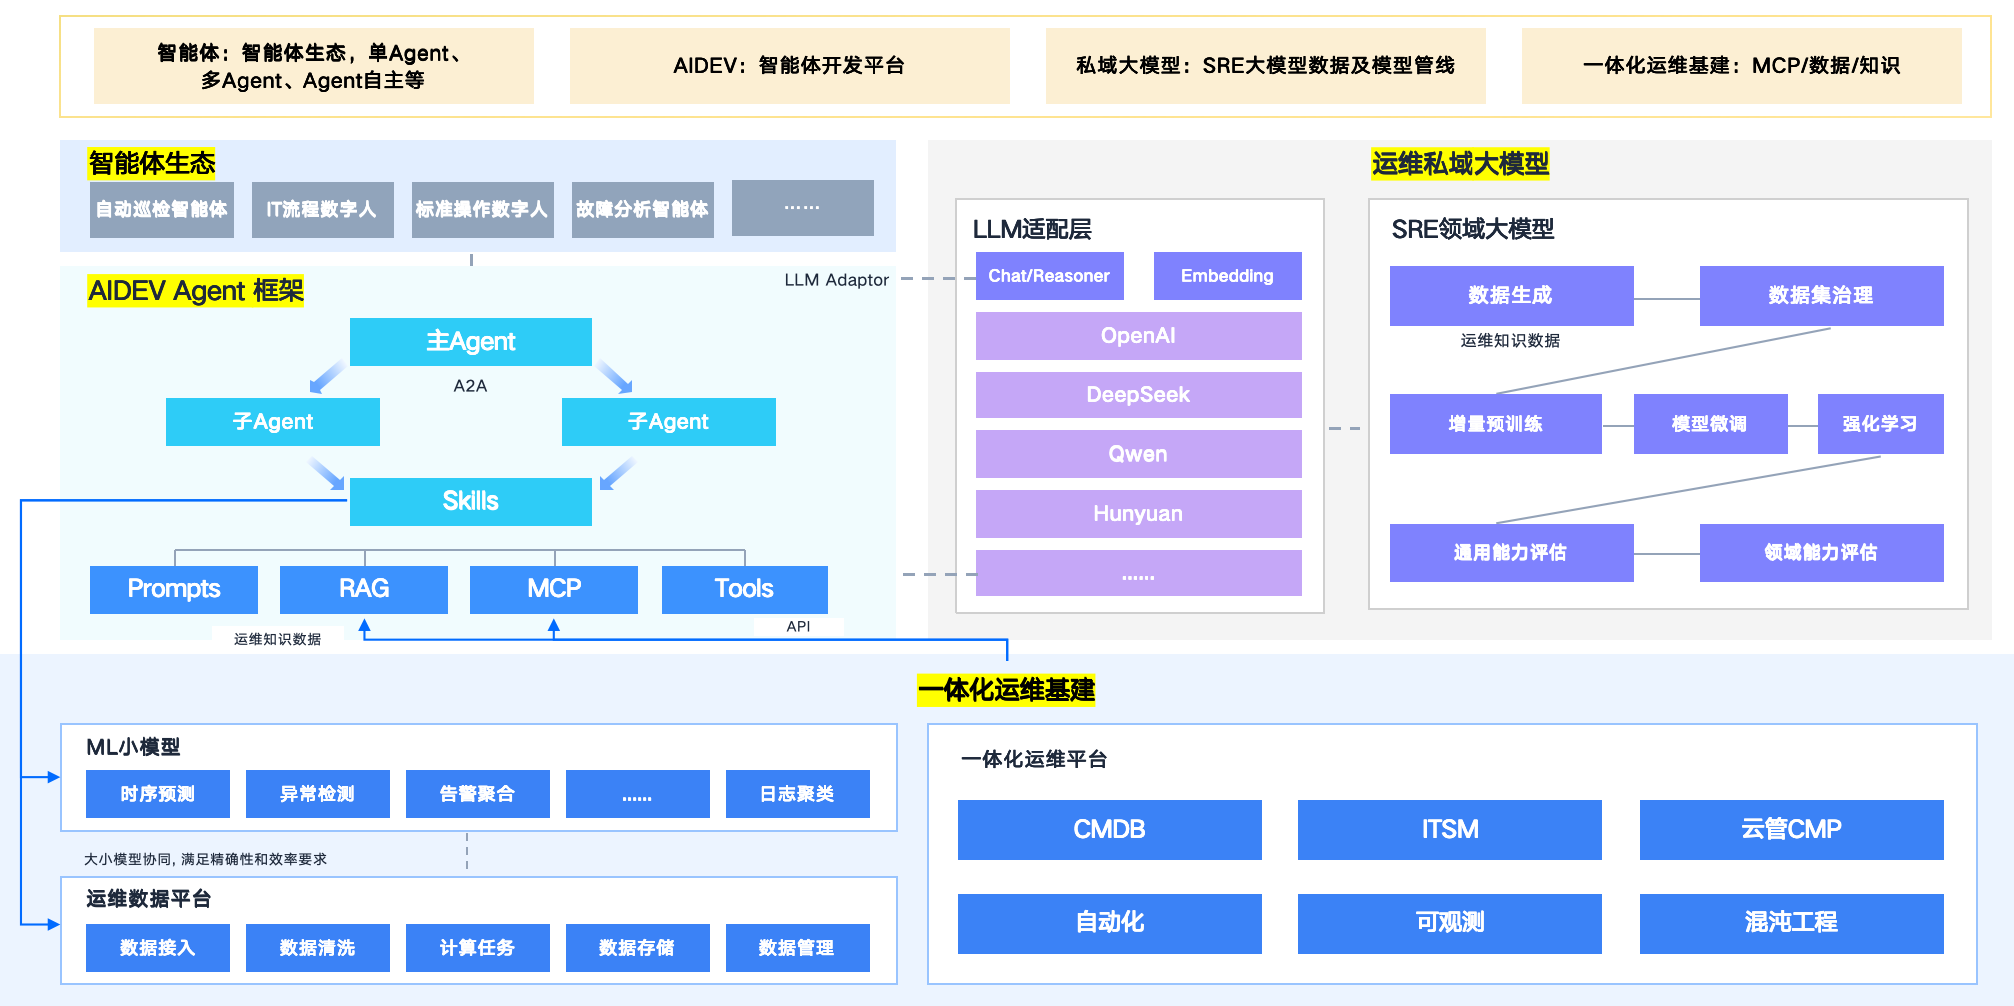The width and height of the screenshot is (2014, 1006).
Task: Click the 混沌工程 block
Action: 1791,923
